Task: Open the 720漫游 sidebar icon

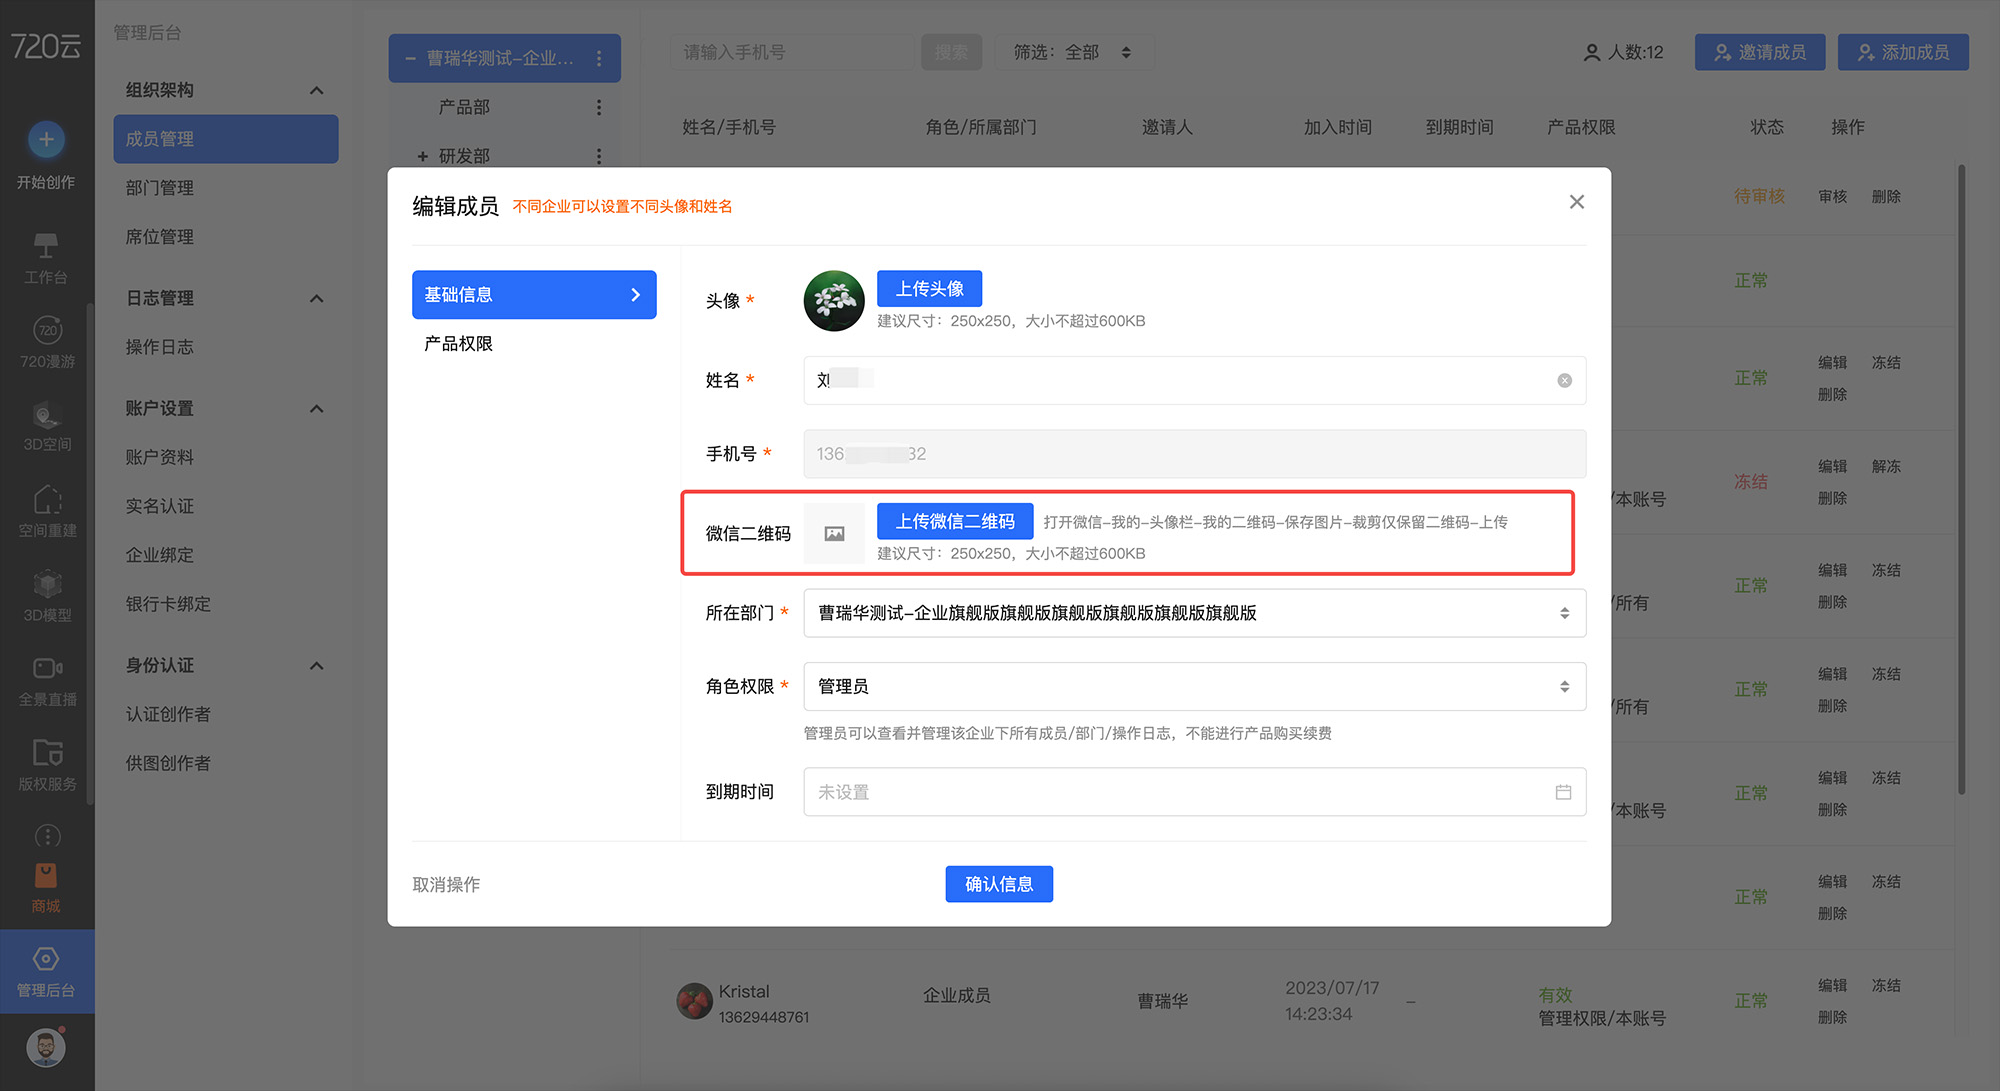Action: click(x=47, y=330)
